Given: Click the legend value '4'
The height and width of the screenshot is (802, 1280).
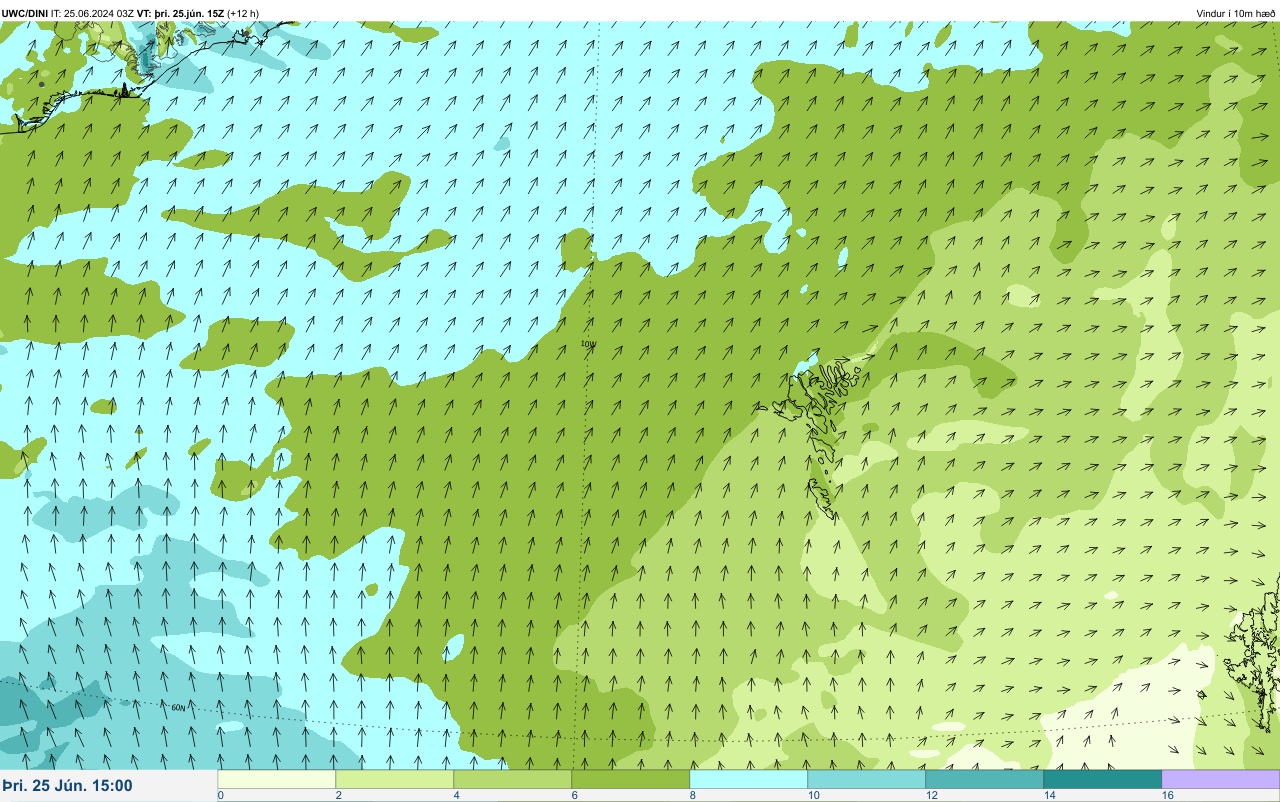Looking at the screenshot, I should point(456,795).
